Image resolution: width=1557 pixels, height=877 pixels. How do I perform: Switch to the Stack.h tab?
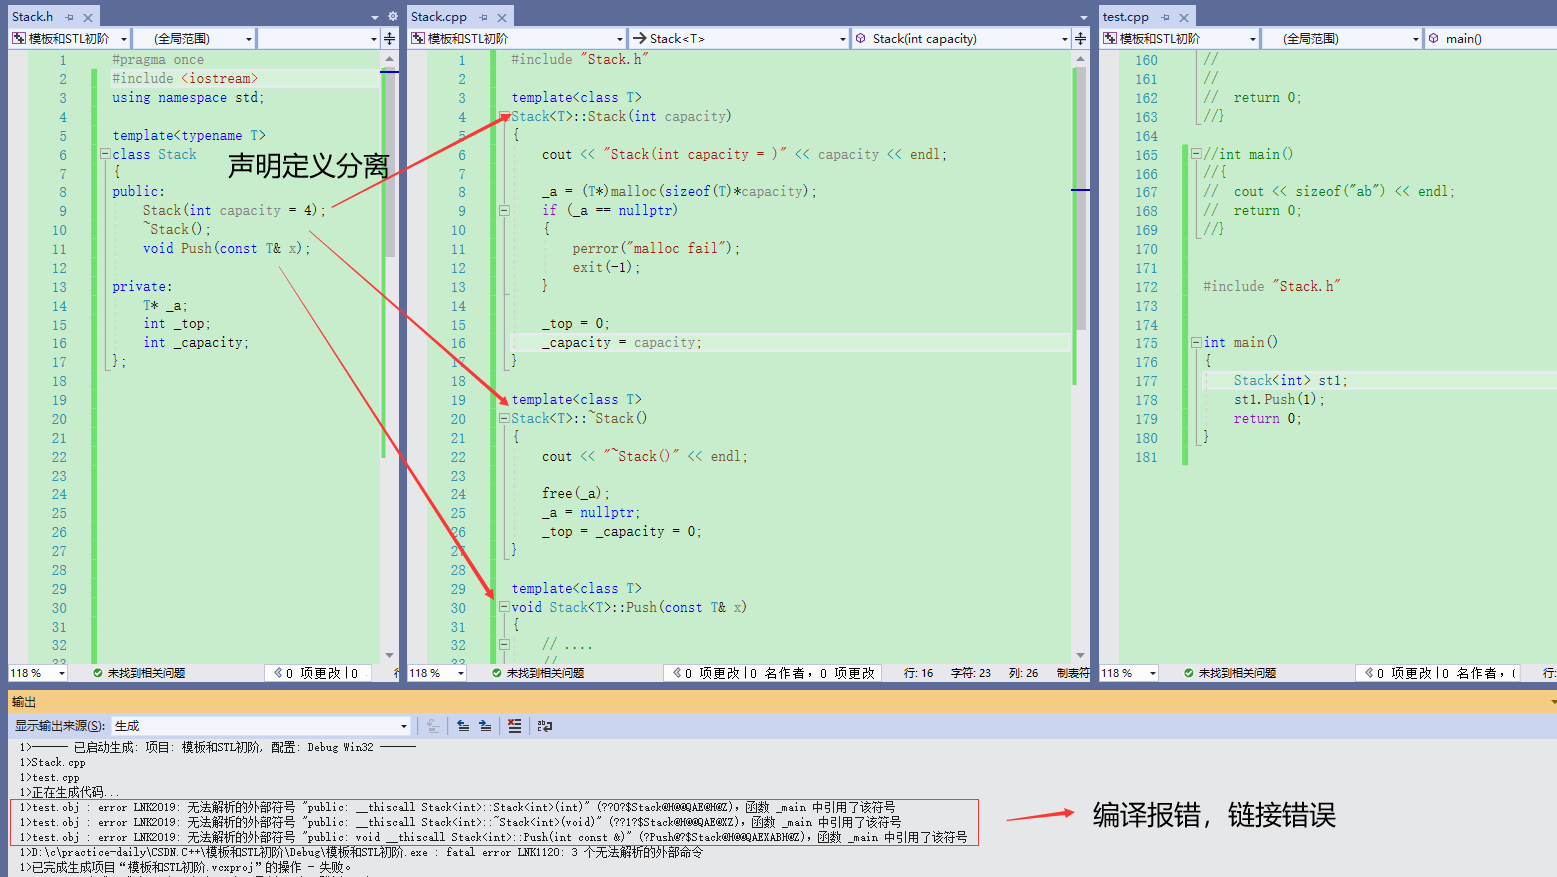(32, 17)
